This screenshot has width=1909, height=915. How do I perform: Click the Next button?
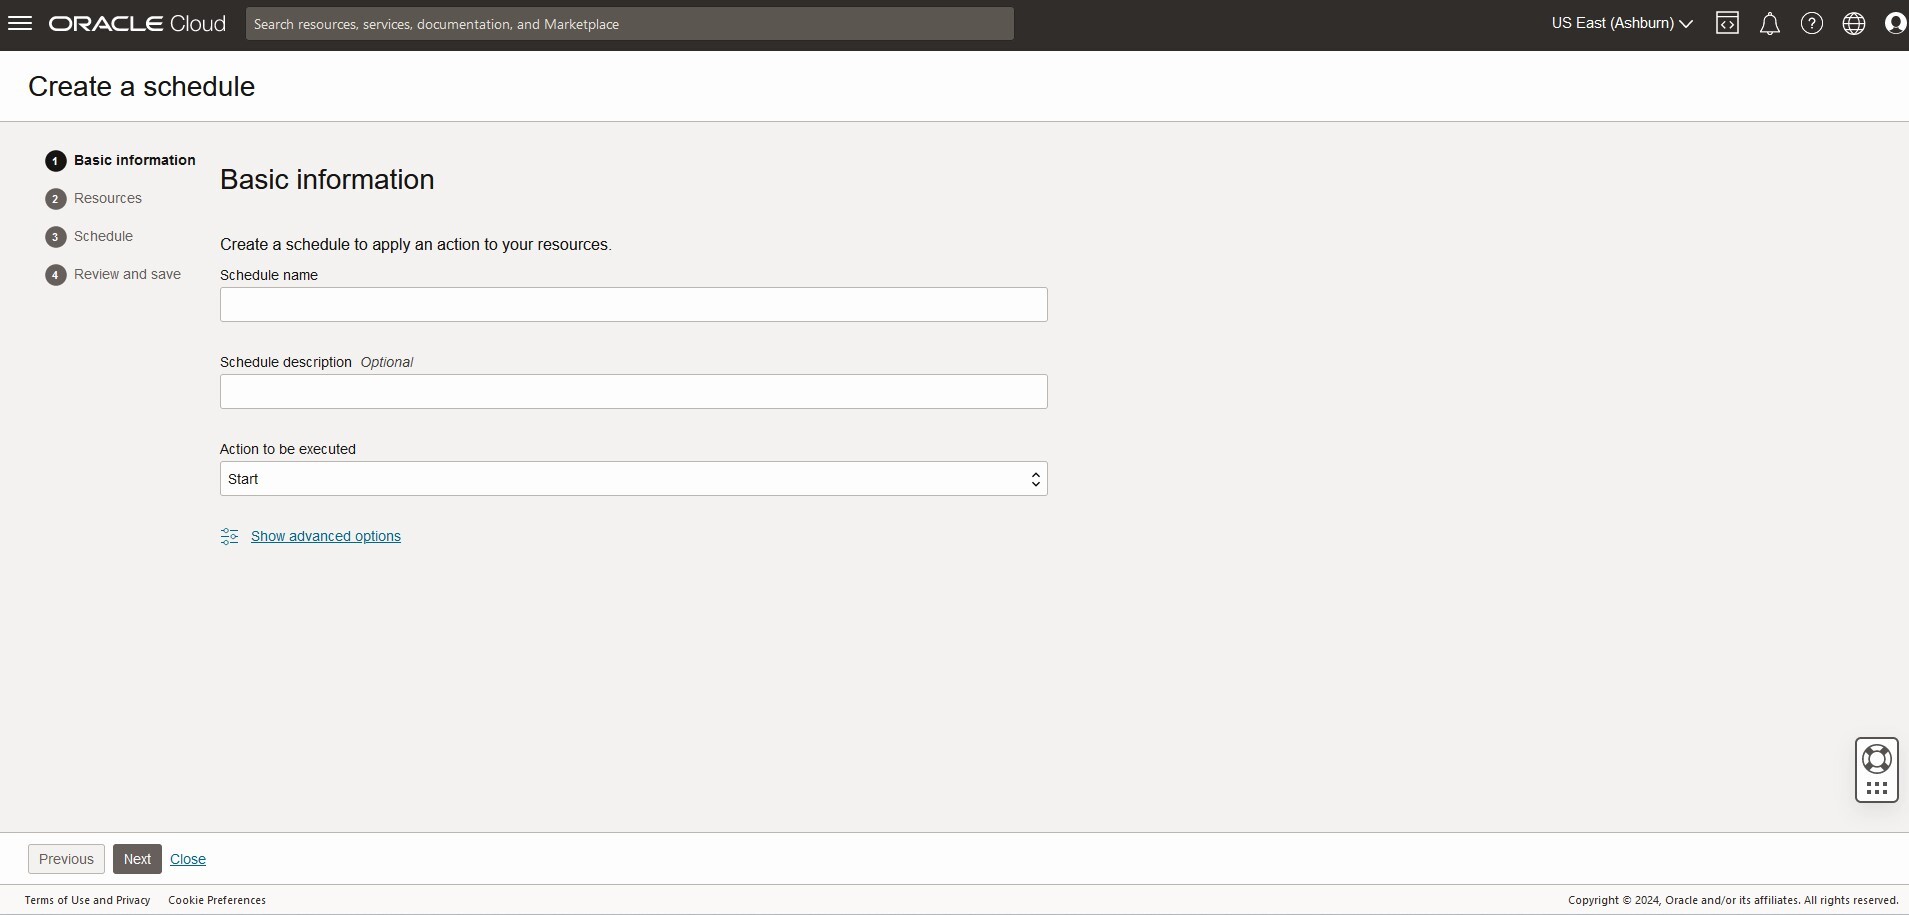pos(136,858)
